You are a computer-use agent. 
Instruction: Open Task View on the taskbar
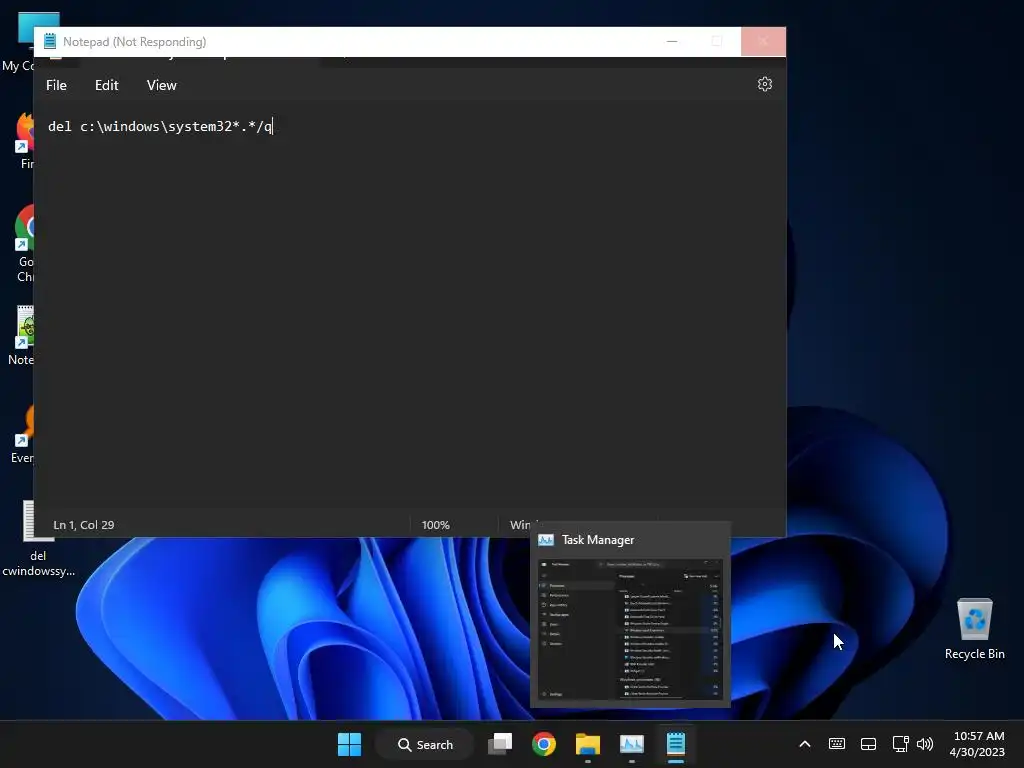coord(500,744)
